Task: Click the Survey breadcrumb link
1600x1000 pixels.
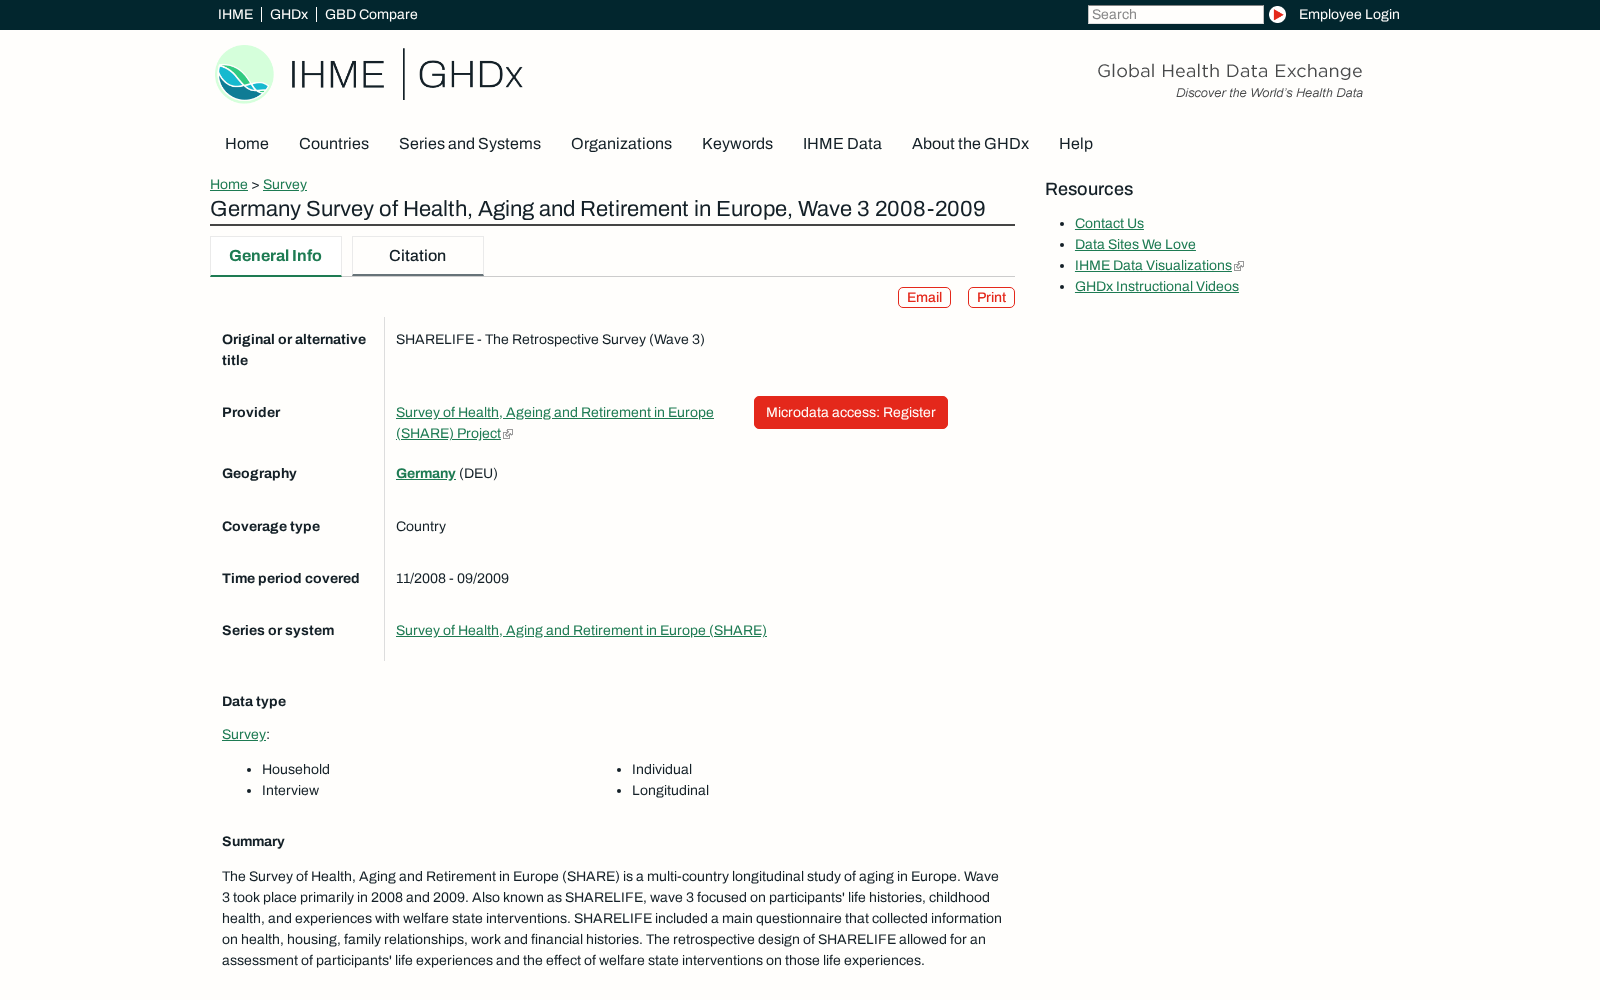Action: point(285,184)
